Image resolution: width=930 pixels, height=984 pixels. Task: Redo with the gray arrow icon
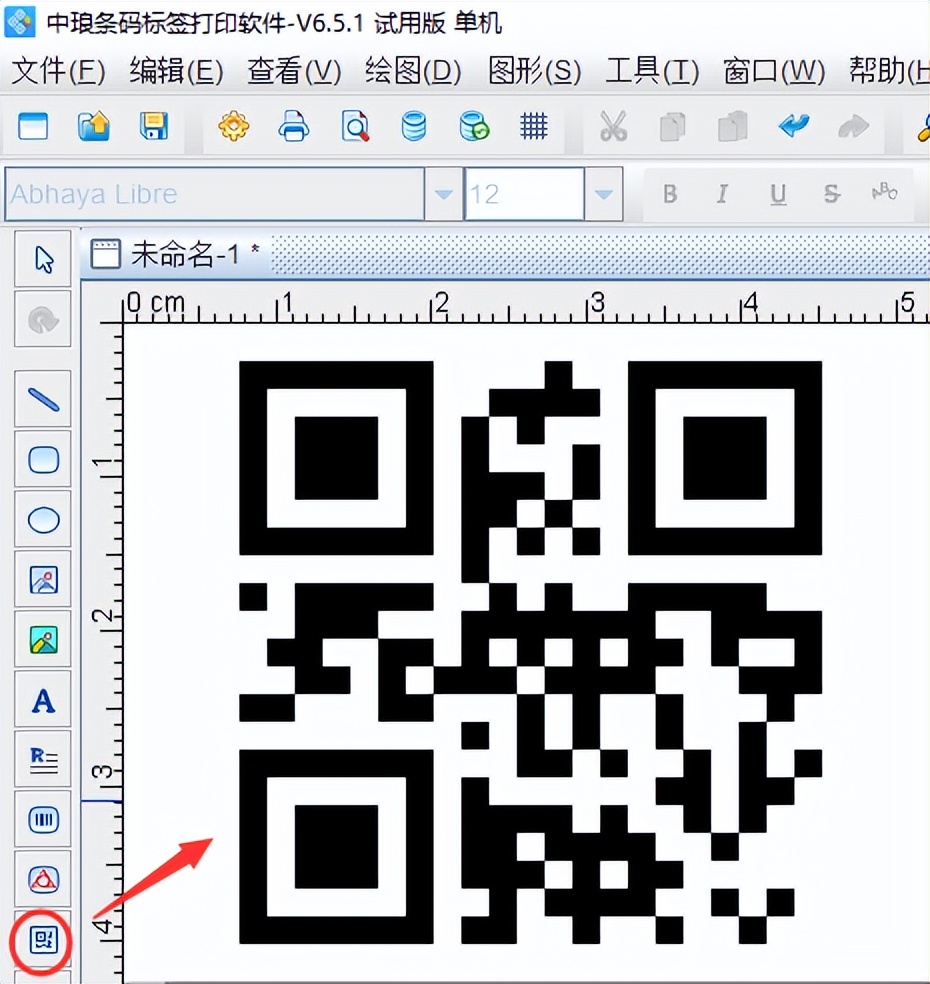[853, 126]
